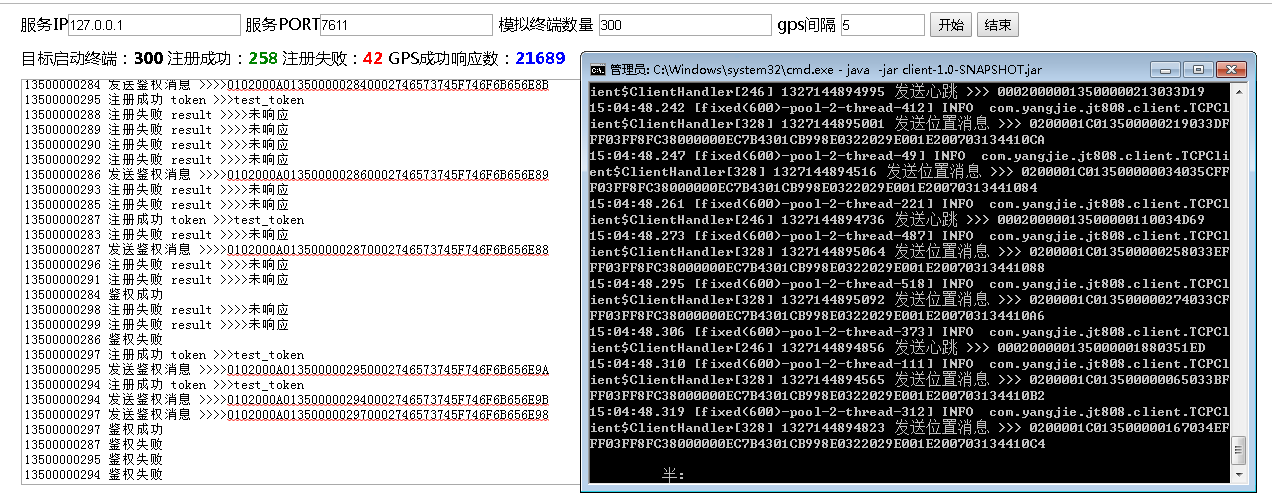Click log row 13500000286 鉴权失败
This screenshot has height=497, width=1272.
click(x=93, y=340)
